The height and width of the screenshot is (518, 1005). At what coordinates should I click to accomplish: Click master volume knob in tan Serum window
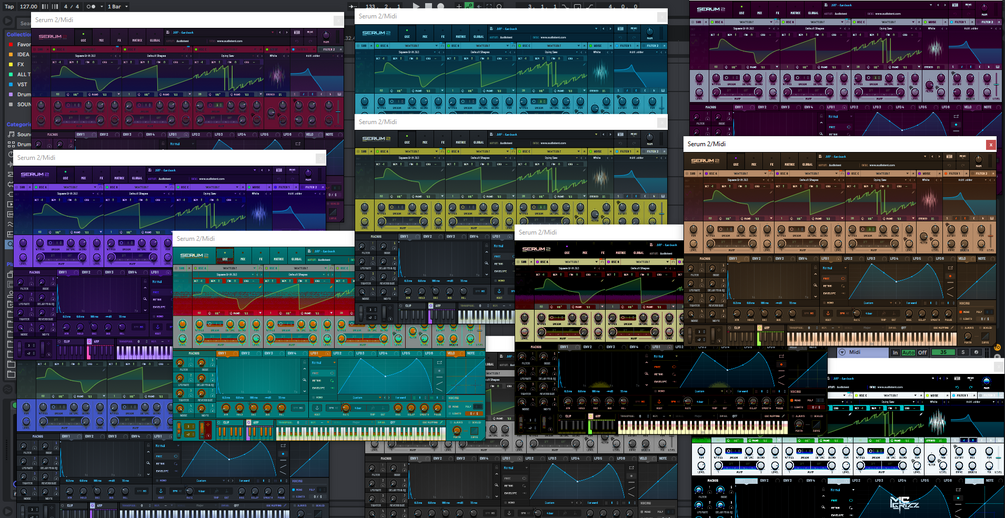point(978,159)
